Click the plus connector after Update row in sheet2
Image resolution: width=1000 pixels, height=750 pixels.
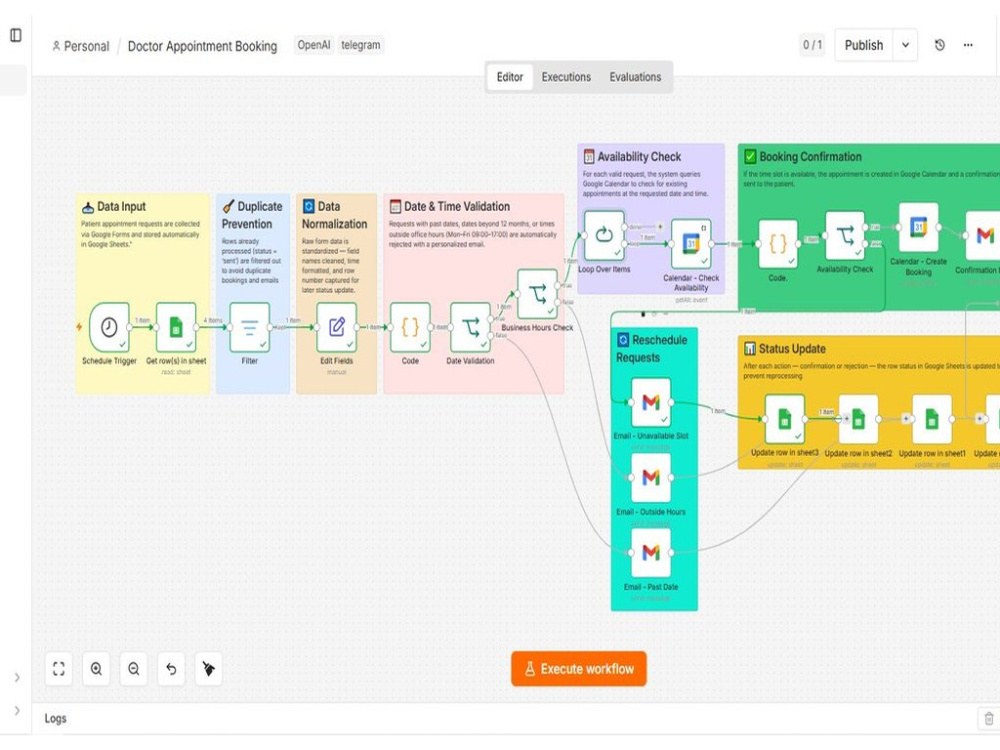coord(906,418)
